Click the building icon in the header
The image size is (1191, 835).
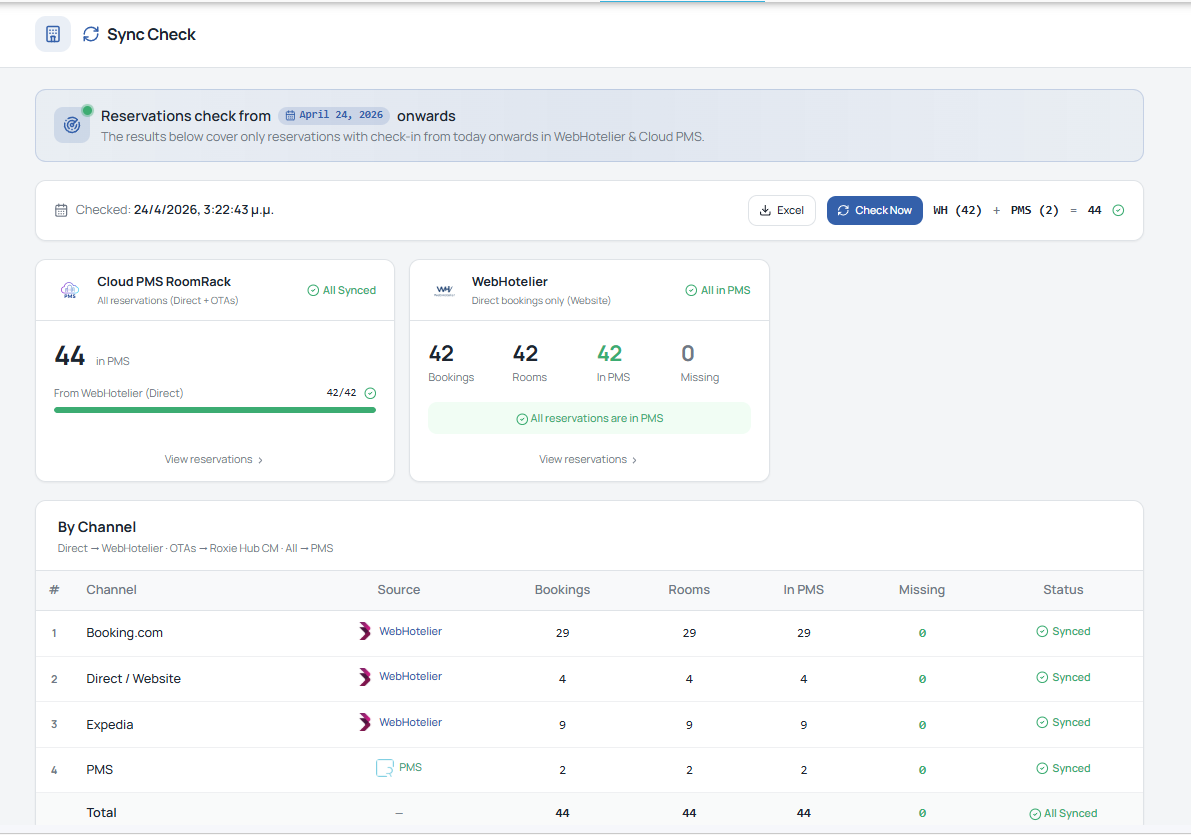[x=53, y=34]
